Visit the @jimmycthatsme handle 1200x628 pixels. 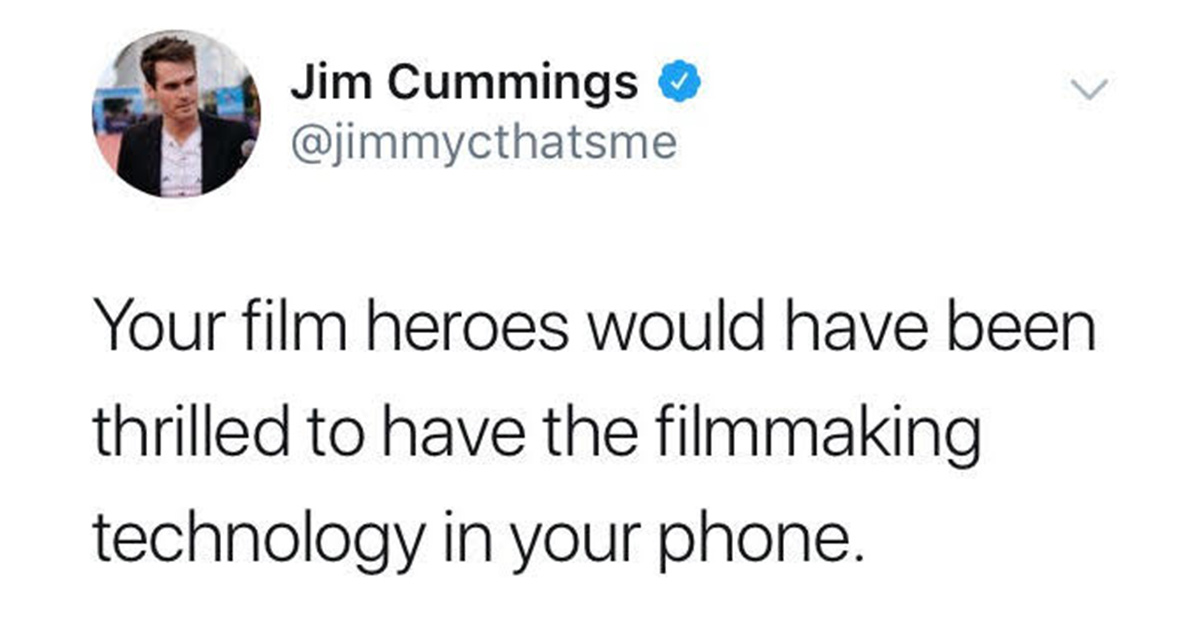[483, 144]
